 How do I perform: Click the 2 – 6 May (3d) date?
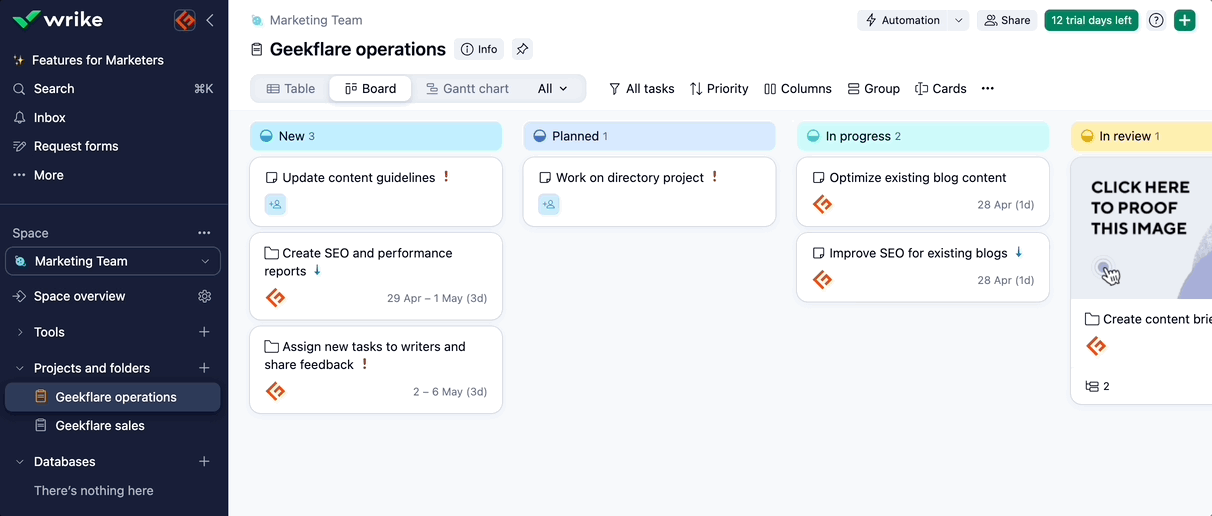coord(450,391)
